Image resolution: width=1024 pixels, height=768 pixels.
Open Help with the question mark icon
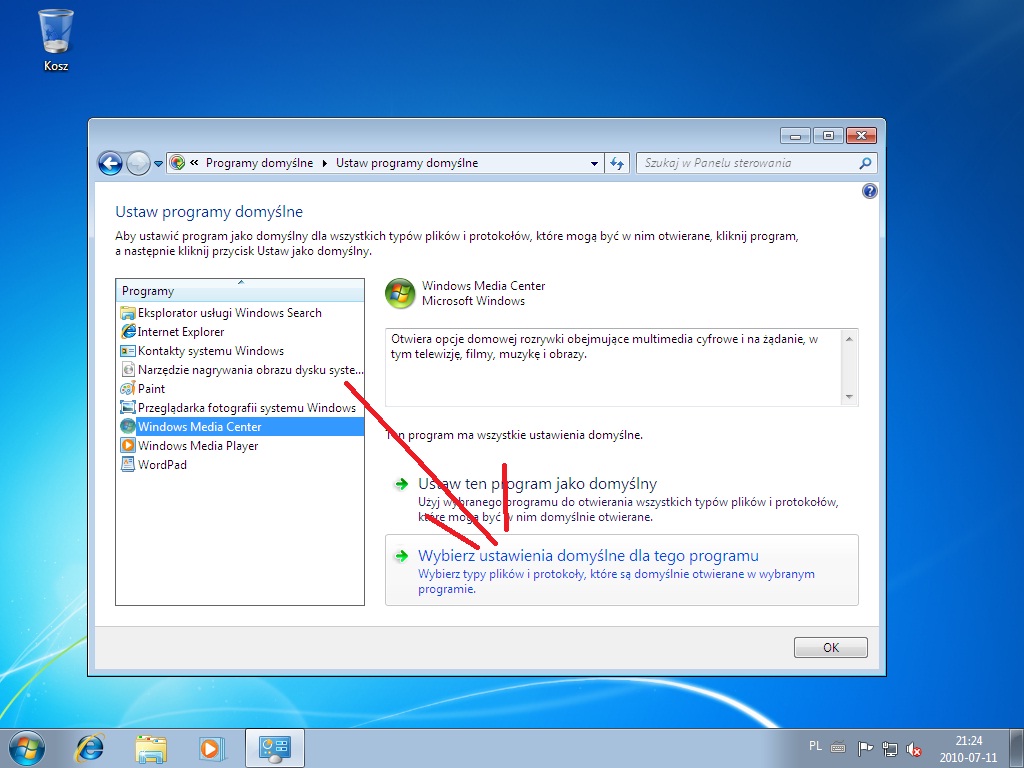tap(869, 191)
